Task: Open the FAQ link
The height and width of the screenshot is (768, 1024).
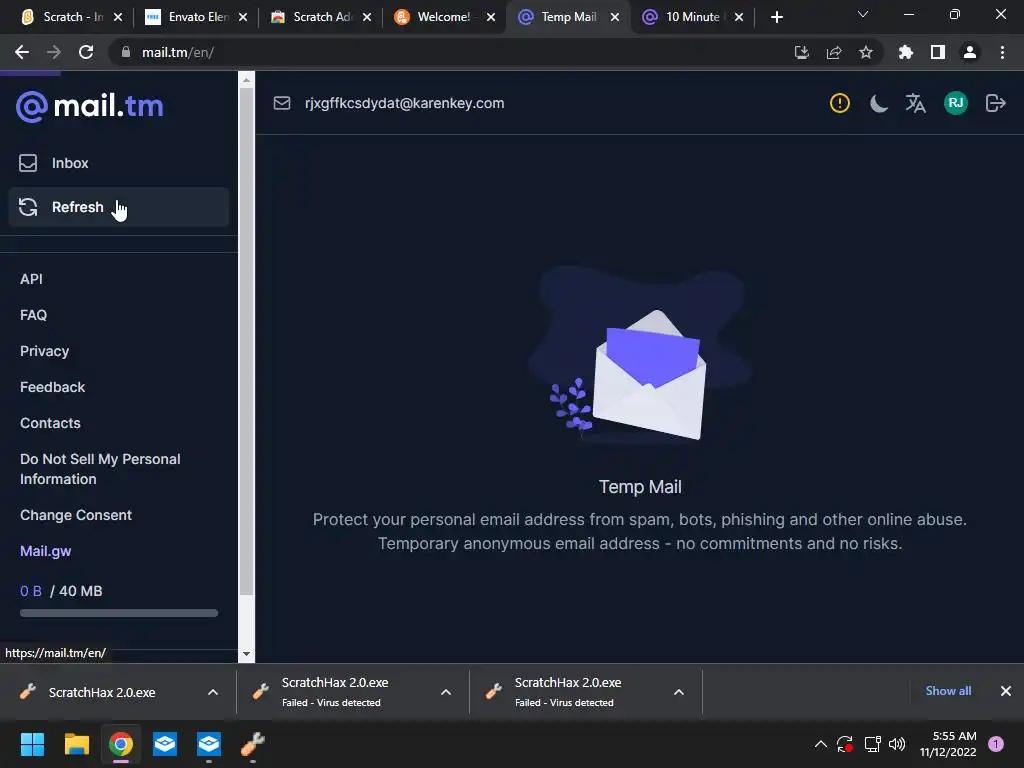Action: pyautogui.click(x=33, y=315)
